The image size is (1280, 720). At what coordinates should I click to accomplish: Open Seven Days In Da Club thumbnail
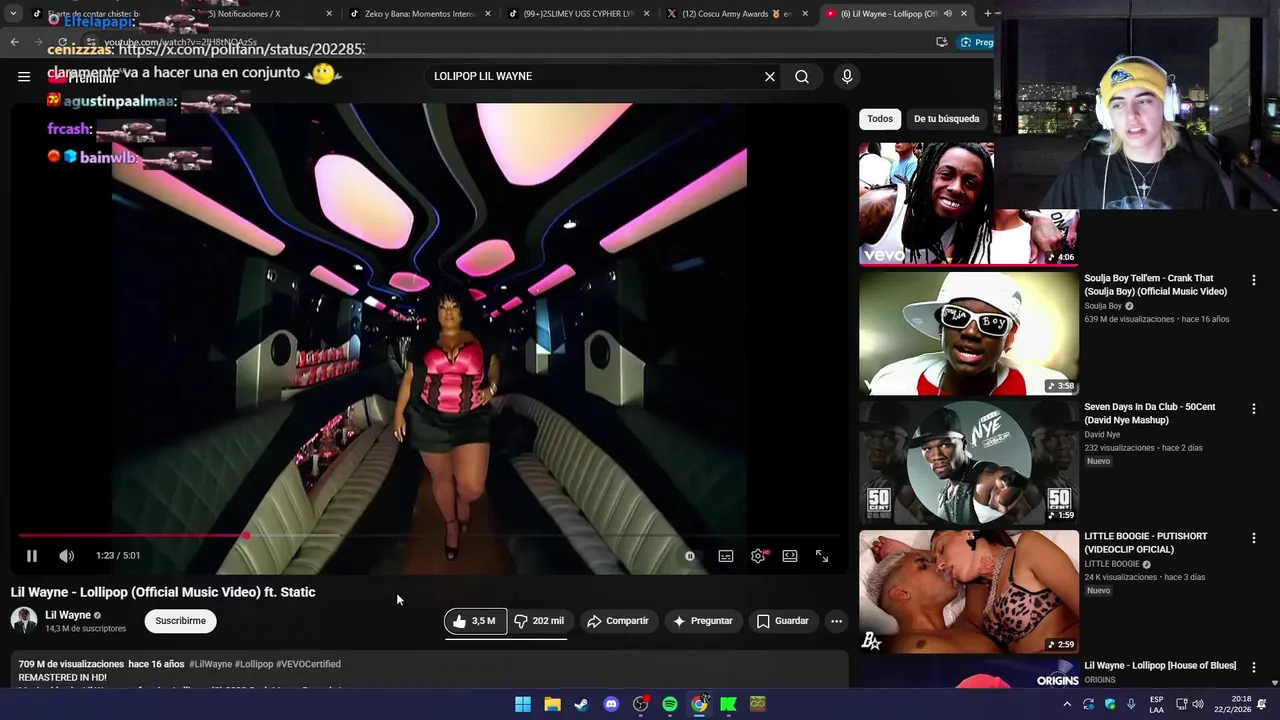(x=969, y=462)
